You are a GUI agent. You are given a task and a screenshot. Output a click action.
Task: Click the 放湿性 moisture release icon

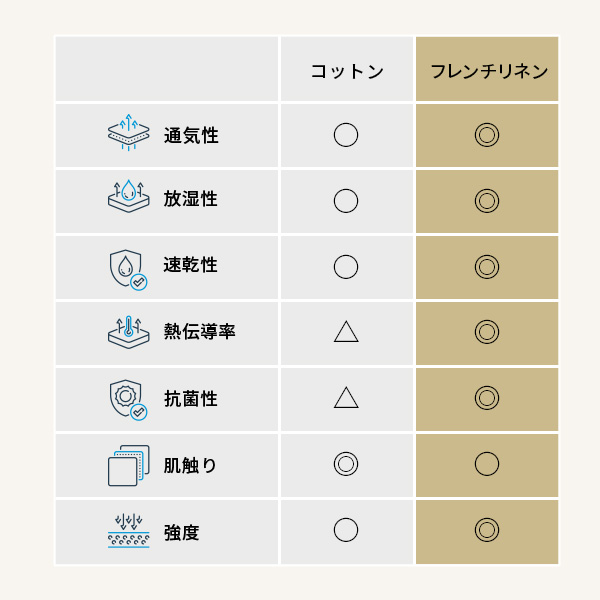click(x=128, y=199)
